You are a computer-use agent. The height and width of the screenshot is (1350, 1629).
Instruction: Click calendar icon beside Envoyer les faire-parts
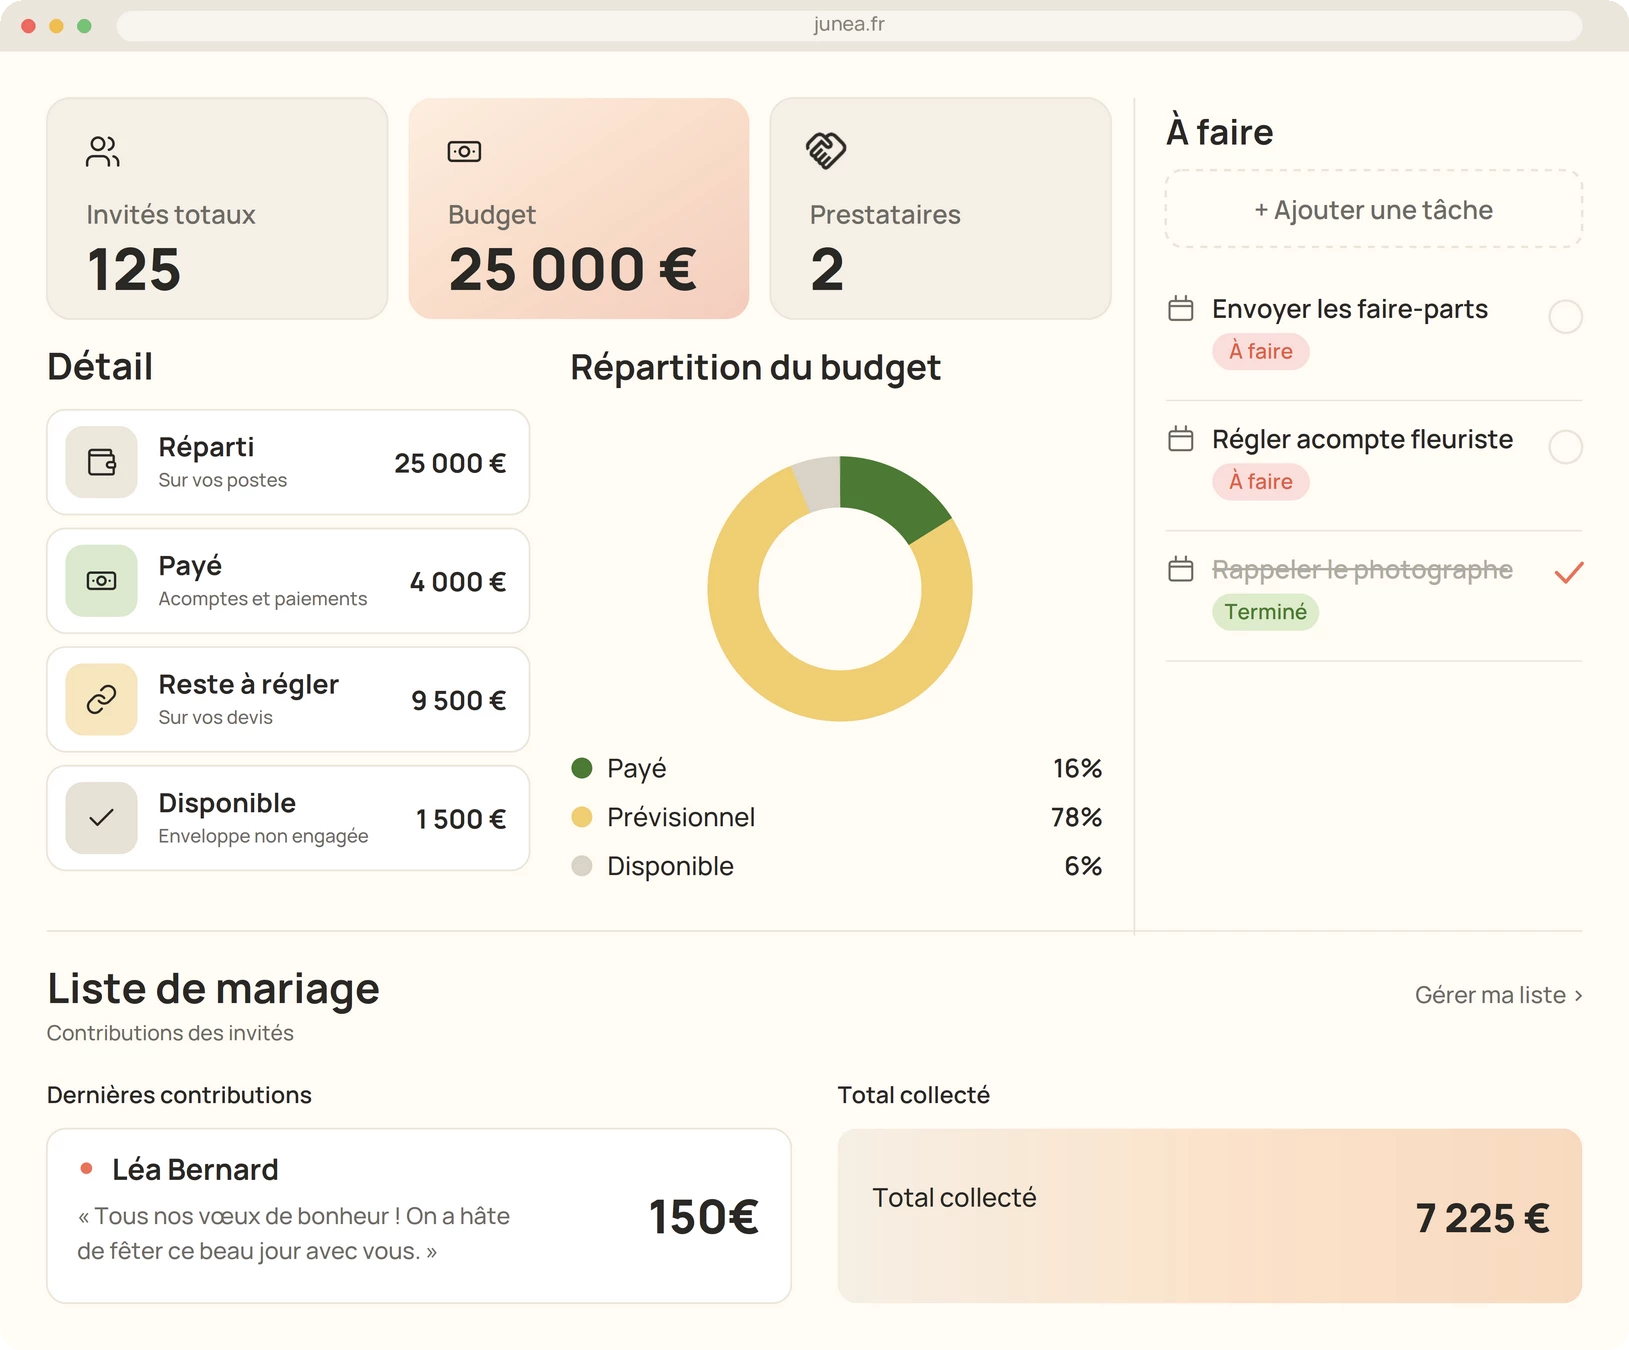coord(1181,308)
